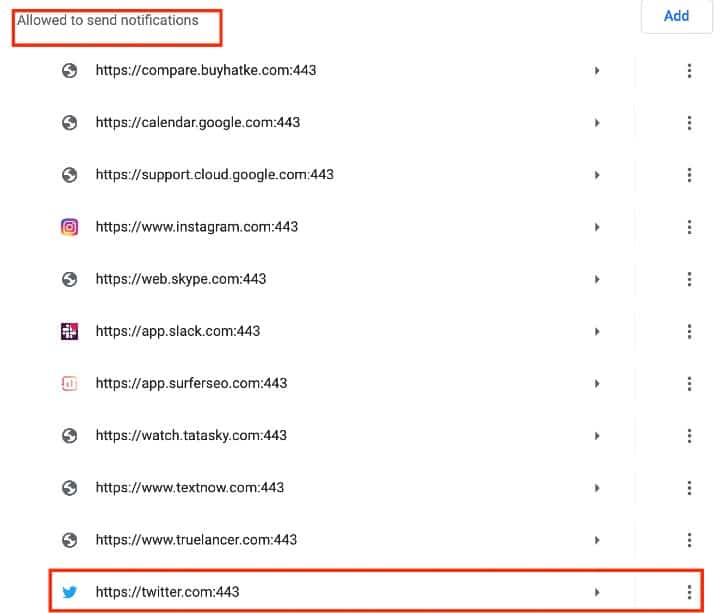Click the globe icon beside www.textnow.com
720x613 pixels.
(x=69, y=488)
